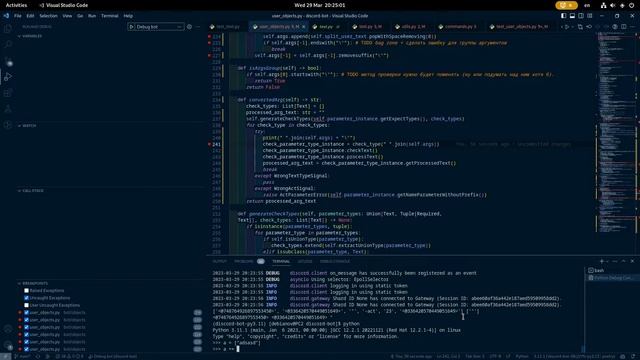Maximize the terminal panel with the chevron up
Viewport: 640px width, 360px height.
tap(623, 261)
